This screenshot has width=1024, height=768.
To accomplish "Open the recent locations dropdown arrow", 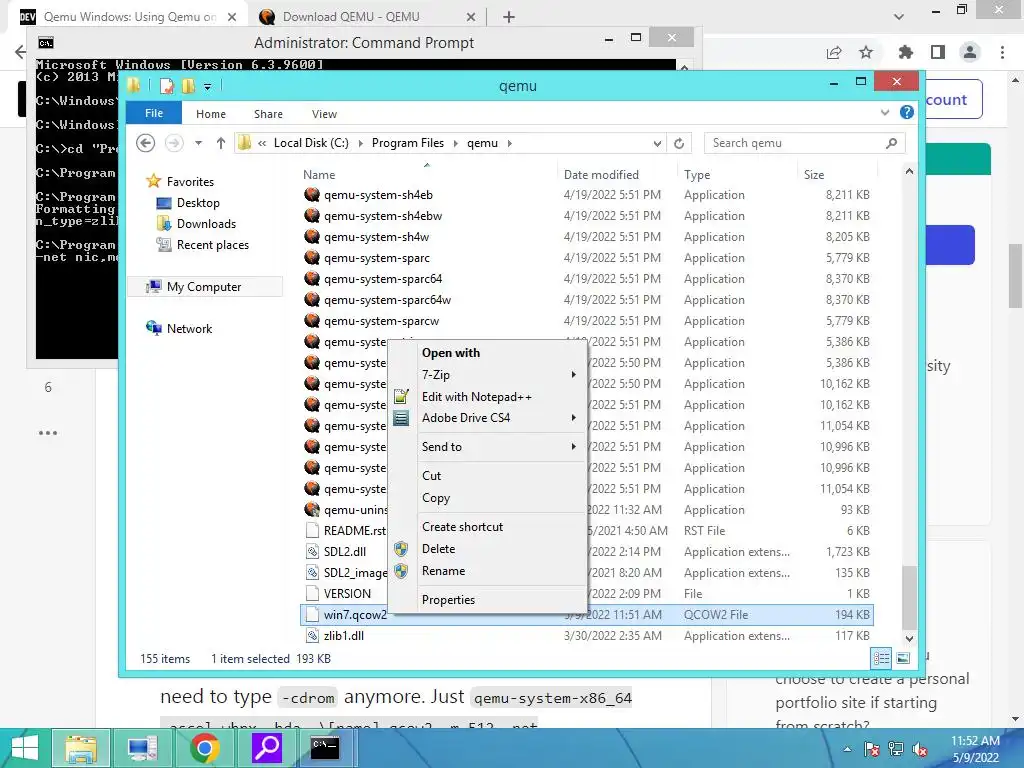I will [199, 143].
